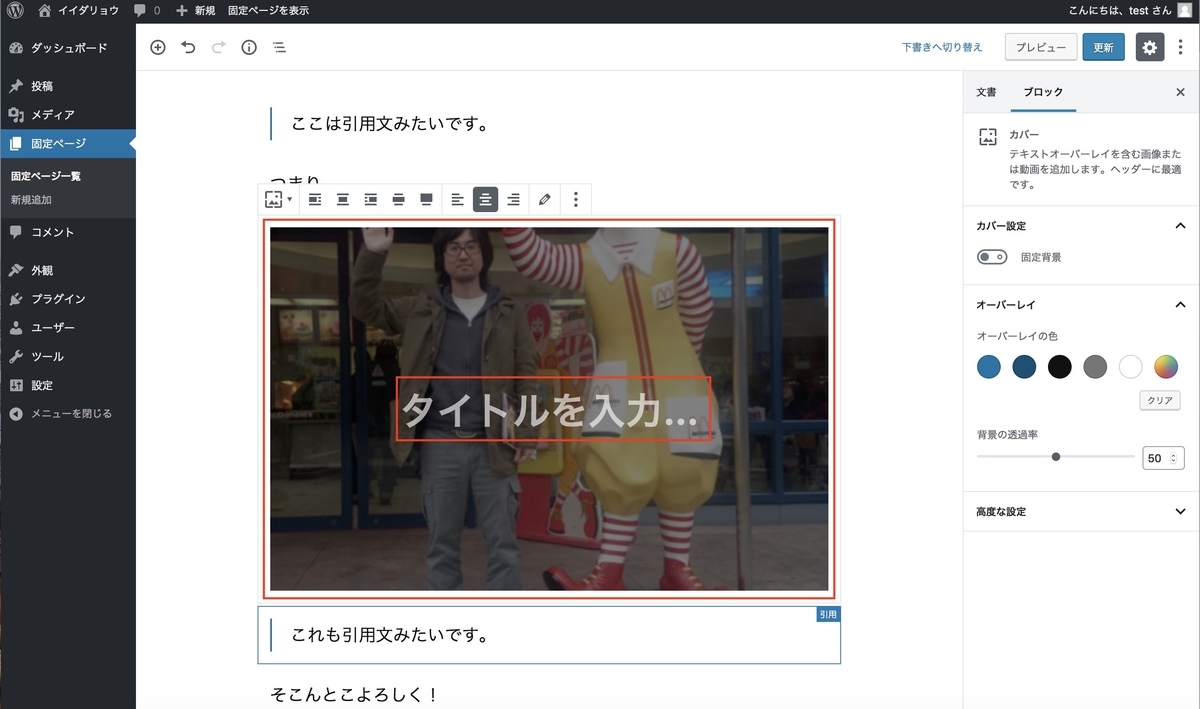Click the add block plus icon
1200x709 pixels.
tap(157, 47)
